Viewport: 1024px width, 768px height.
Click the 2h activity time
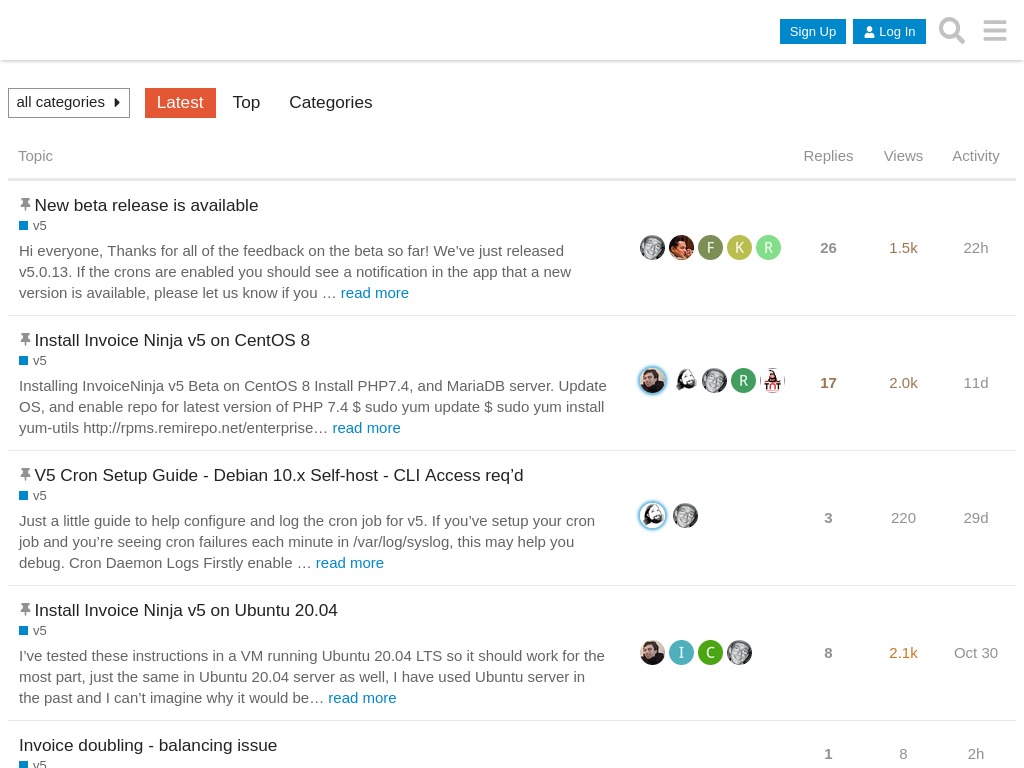coord(976,754)
